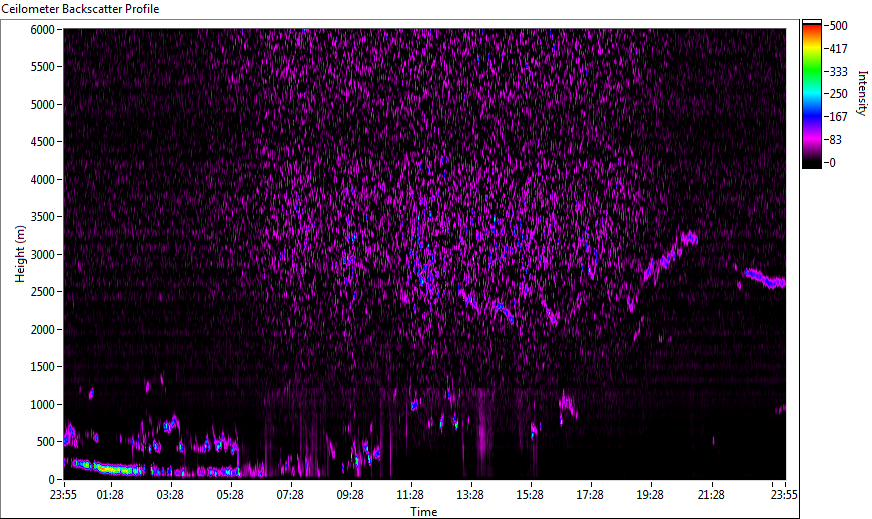Click the 15:28 time axis label
Screen dimensions: 872x519
tap(530, 495)
